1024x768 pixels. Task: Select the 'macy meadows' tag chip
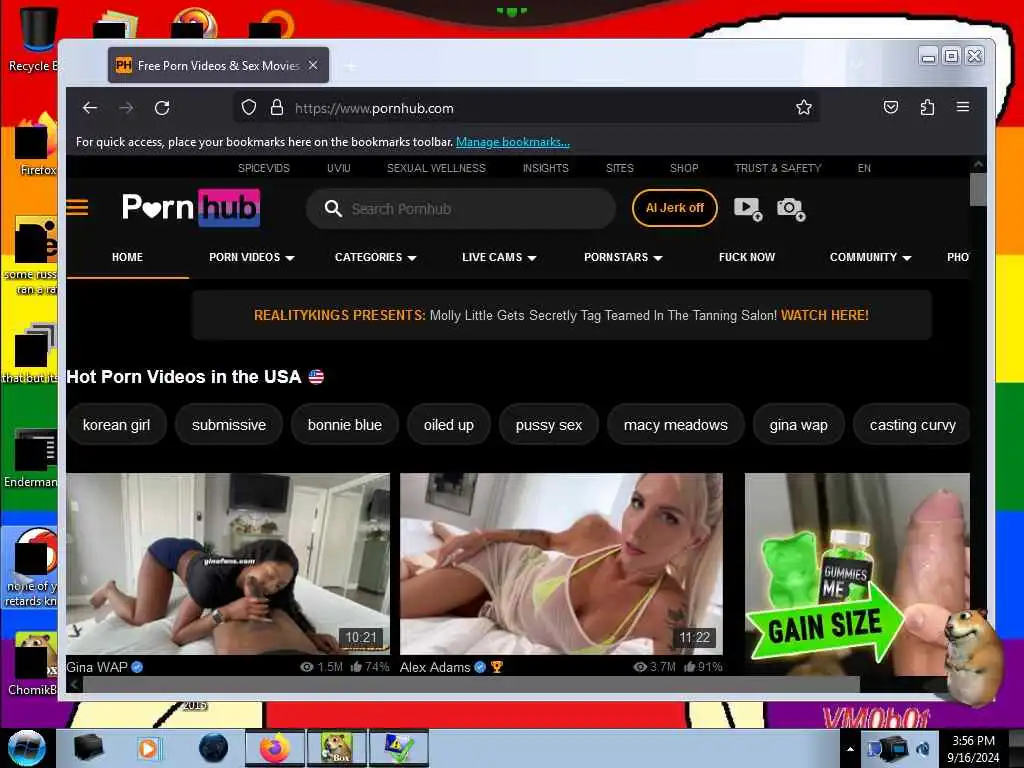click(x=675, y=425)
